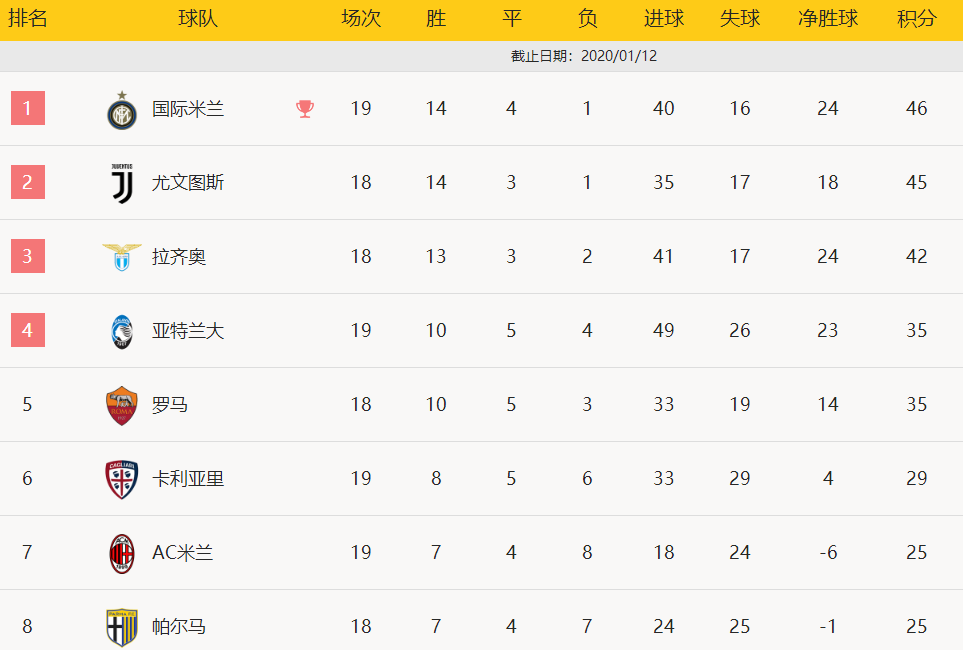The width and height of the screenshot is (963, 650).
Task: Open the 拉齐奥 team link
Action: (179, 256)
